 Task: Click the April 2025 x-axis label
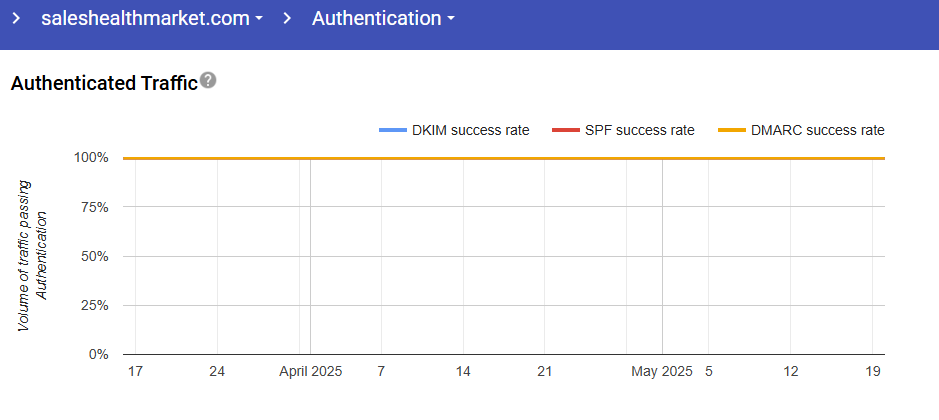[310, 371]
